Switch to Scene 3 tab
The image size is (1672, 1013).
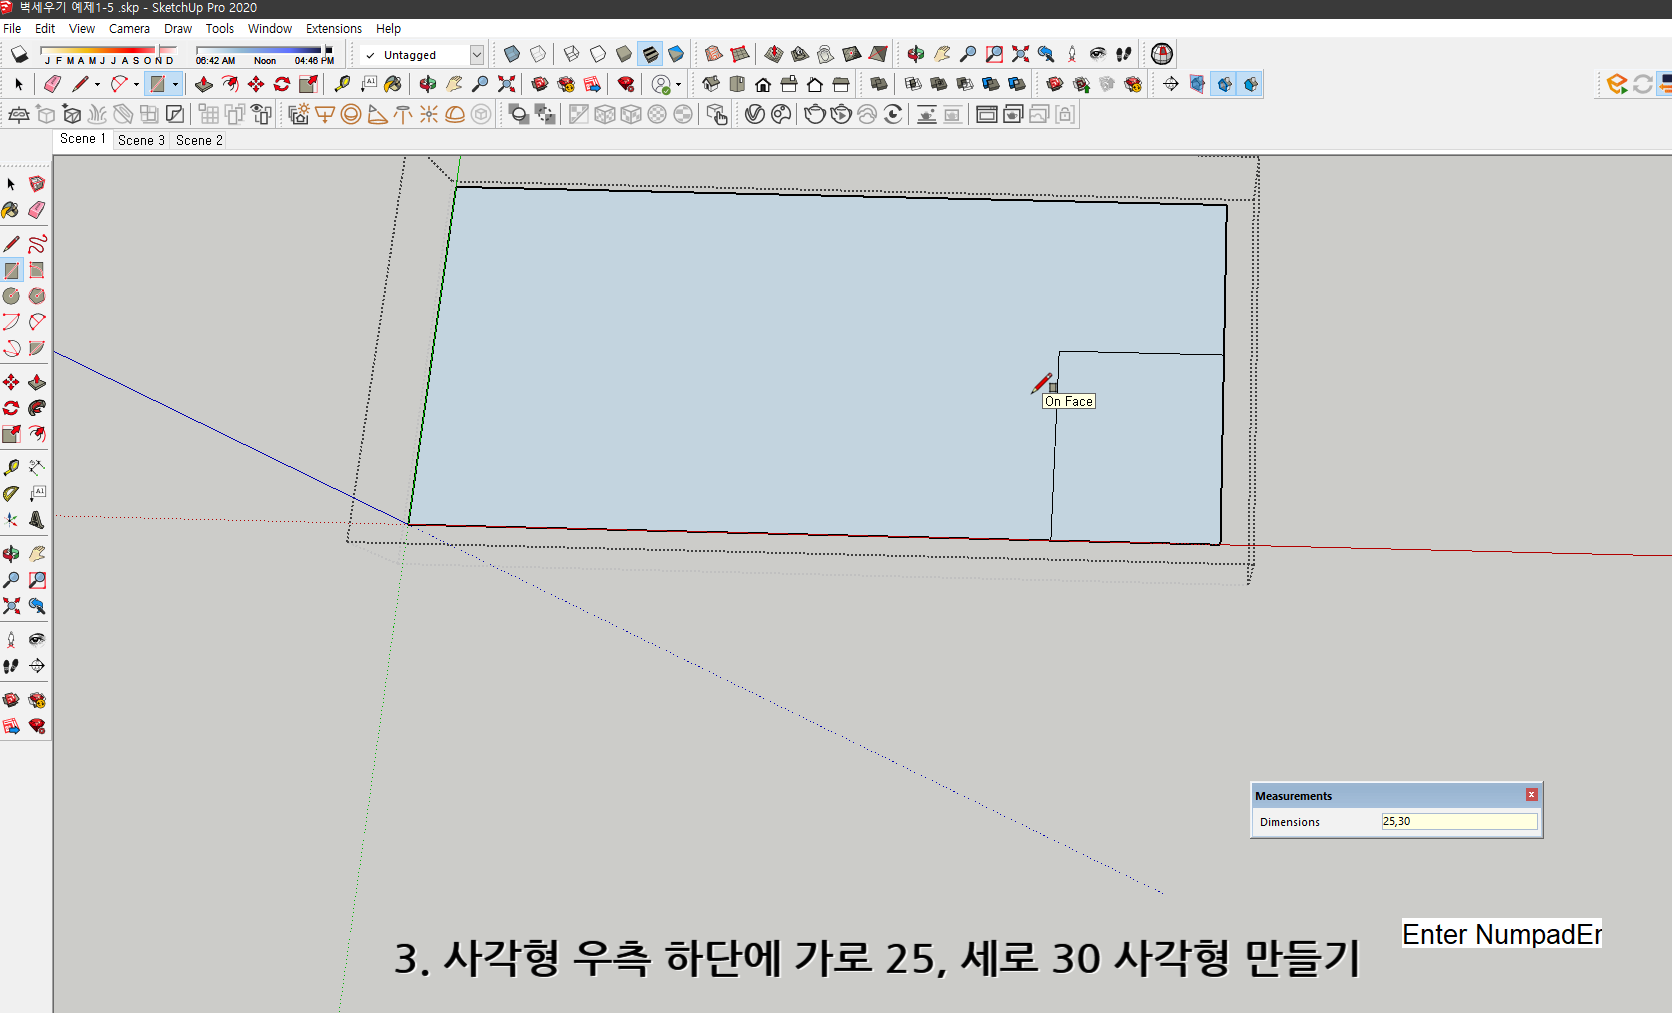coord(140,140)
